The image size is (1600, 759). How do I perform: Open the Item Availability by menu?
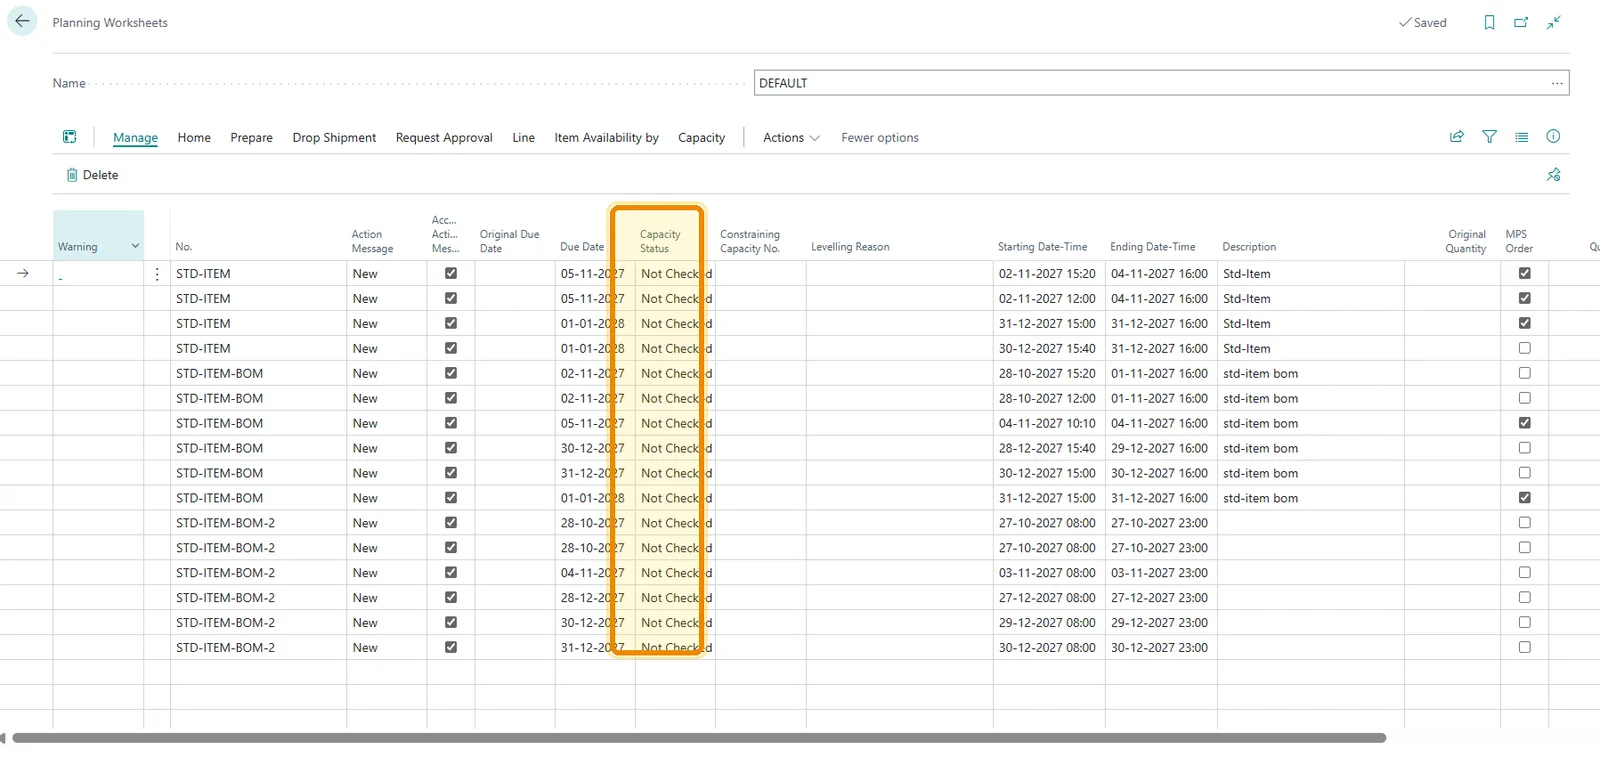[606, 138]
